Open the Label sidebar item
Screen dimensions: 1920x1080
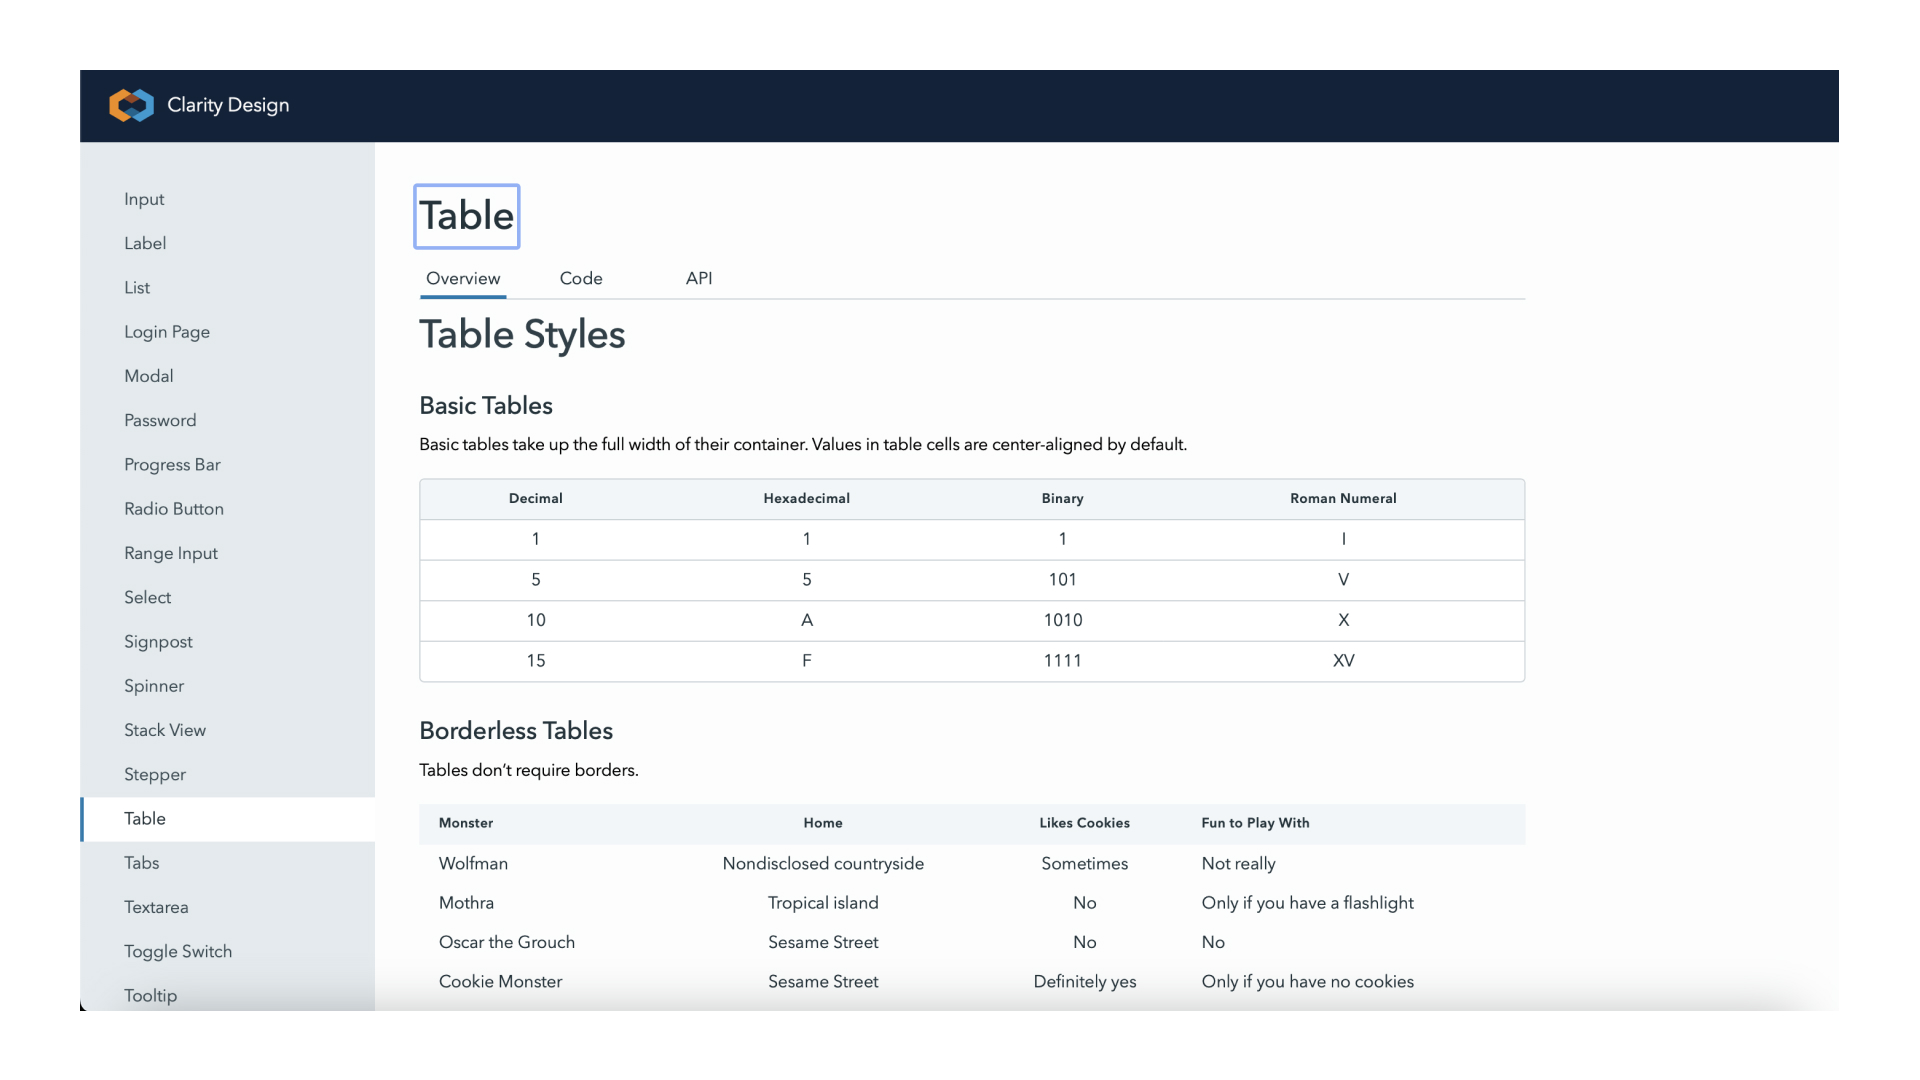point(145,243)
